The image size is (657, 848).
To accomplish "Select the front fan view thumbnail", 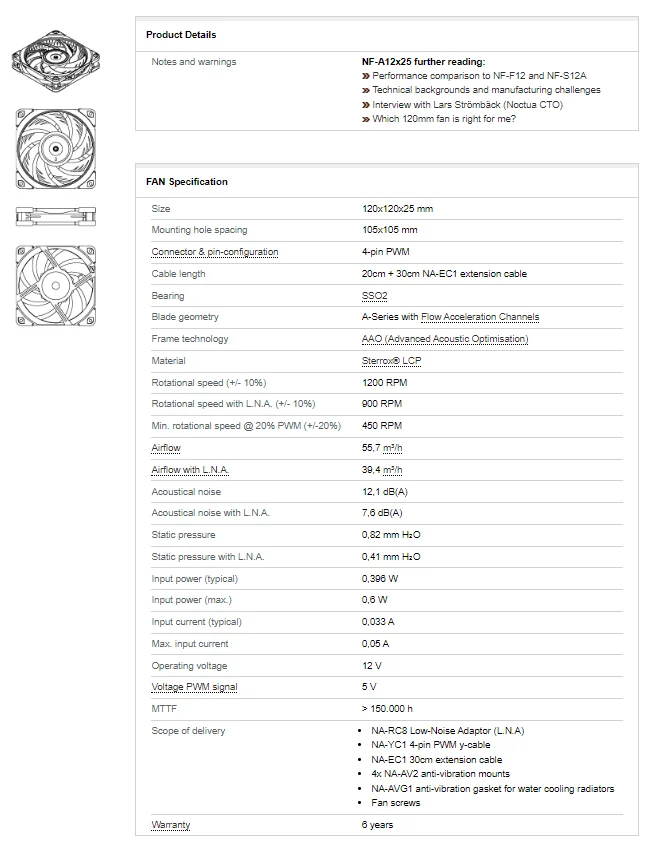I will pyautogui.click(x=56, y=147).
